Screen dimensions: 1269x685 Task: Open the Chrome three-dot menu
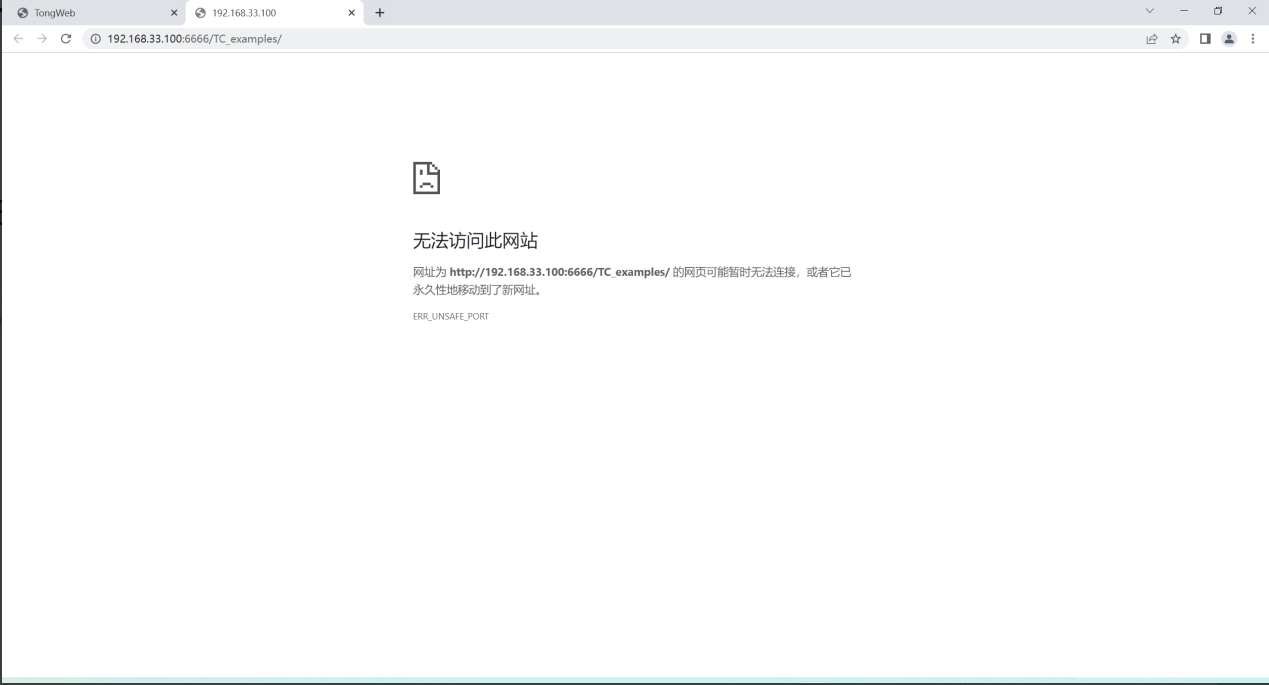pos(1253,39)
